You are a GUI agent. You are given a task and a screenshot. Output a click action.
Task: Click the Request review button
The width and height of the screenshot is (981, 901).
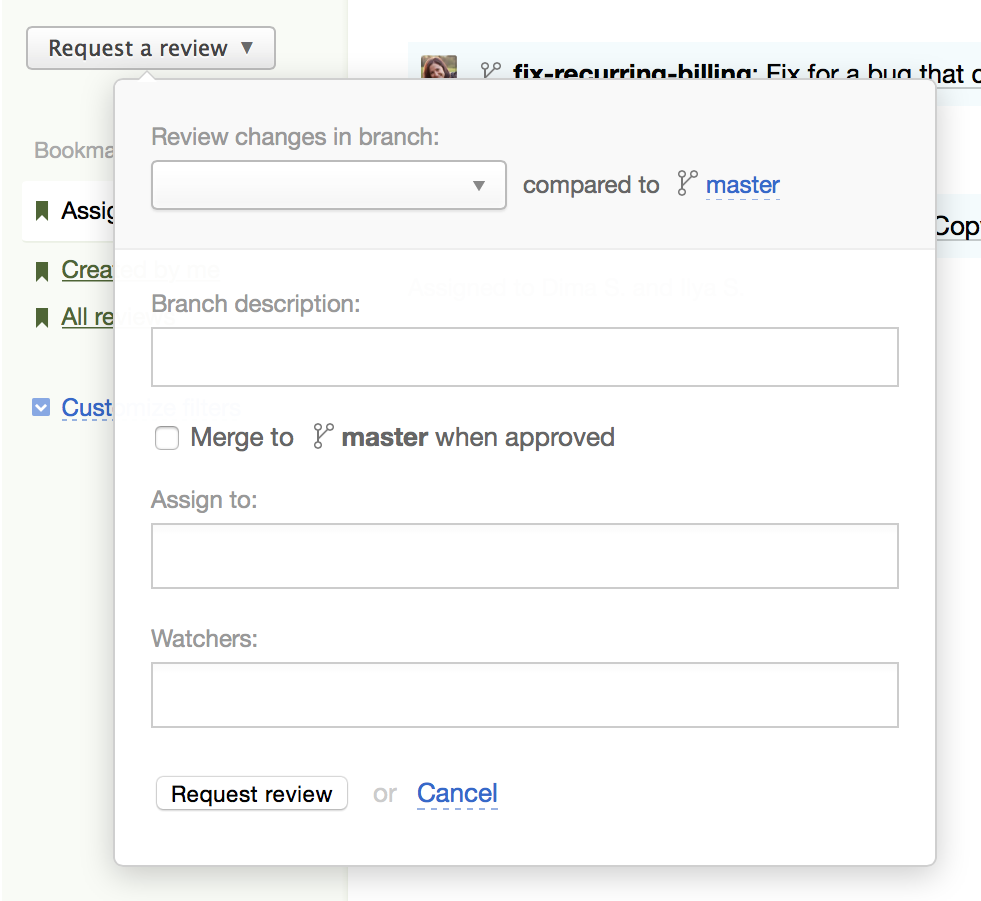(252, 793)
